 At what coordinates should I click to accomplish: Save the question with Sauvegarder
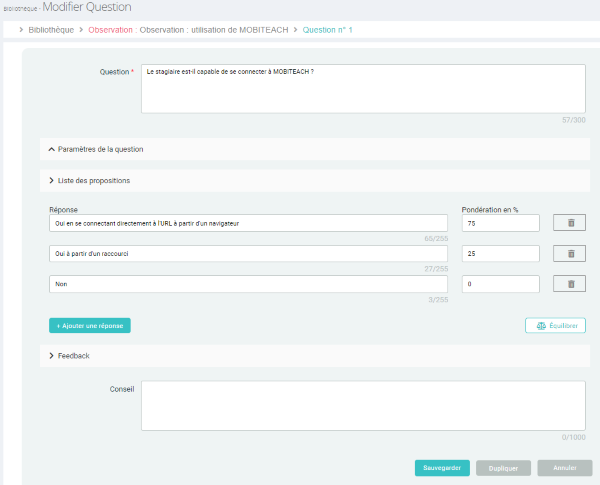[442, 468]
